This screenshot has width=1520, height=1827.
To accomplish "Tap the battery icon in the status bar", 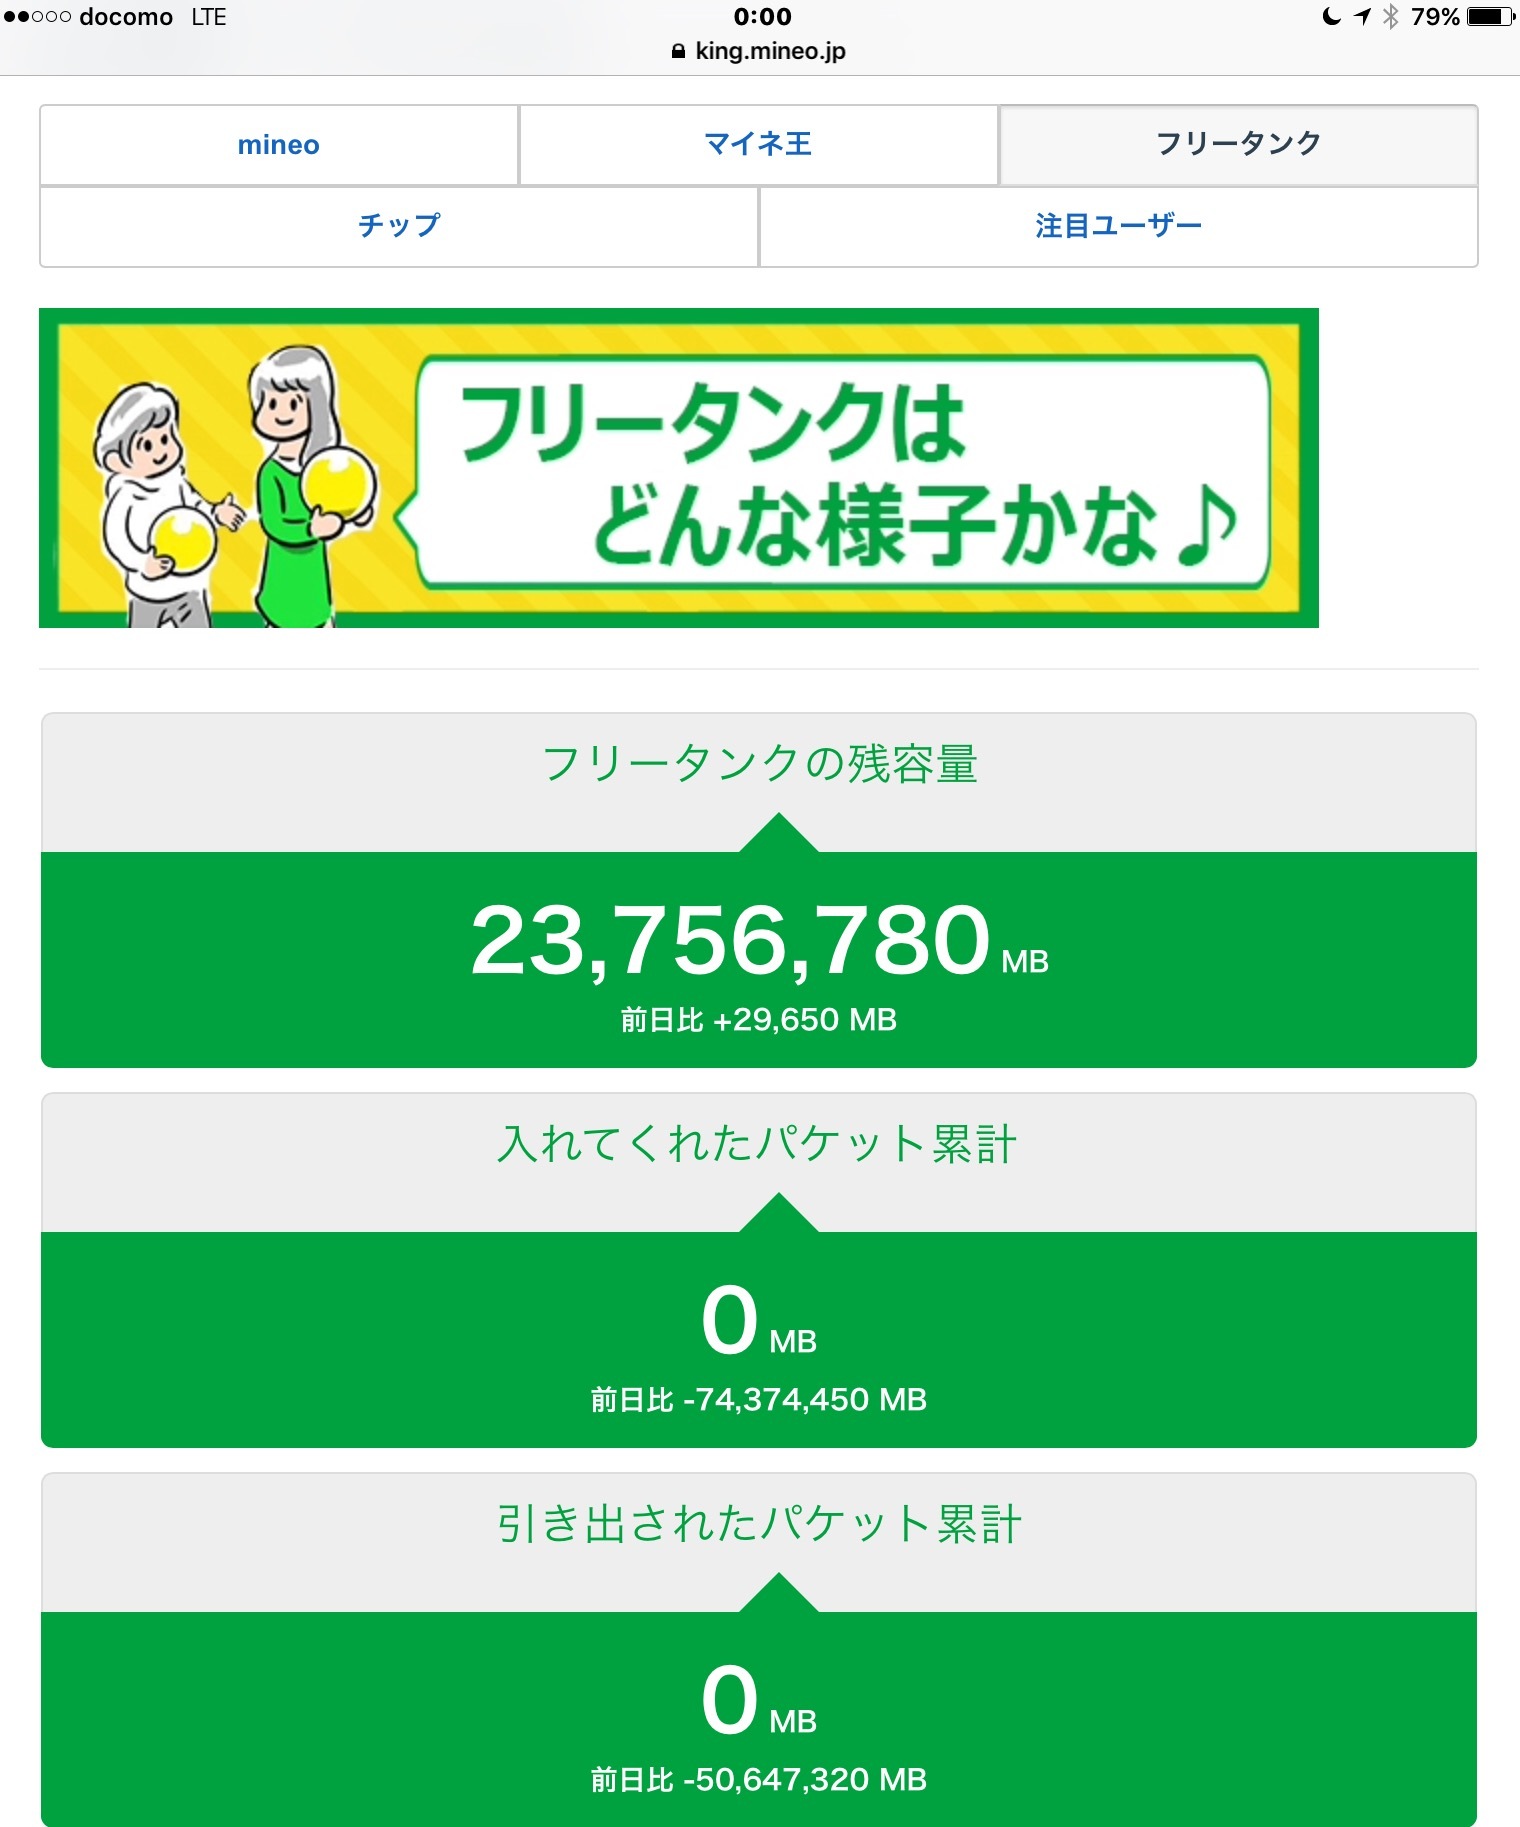I will (x=1490, y=17).
